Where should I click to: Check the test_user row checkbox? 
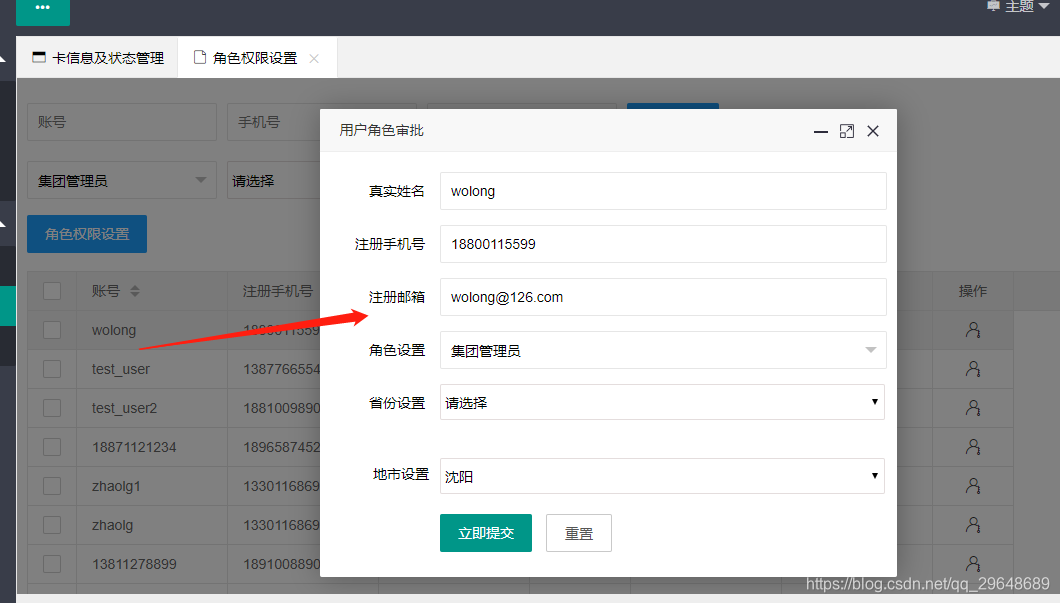tap(52, 369)
